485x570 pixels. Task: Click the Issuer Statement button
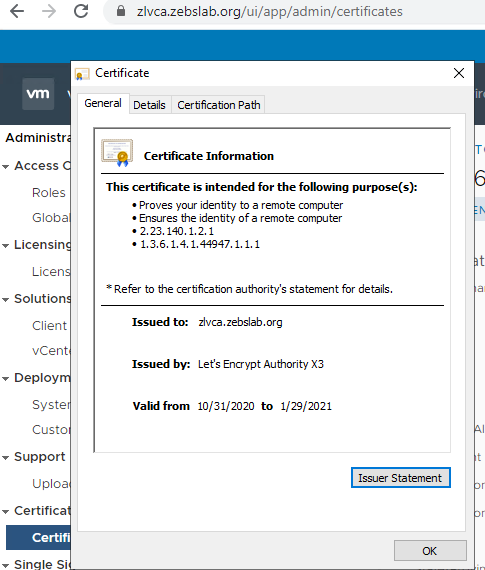[401, 478]
